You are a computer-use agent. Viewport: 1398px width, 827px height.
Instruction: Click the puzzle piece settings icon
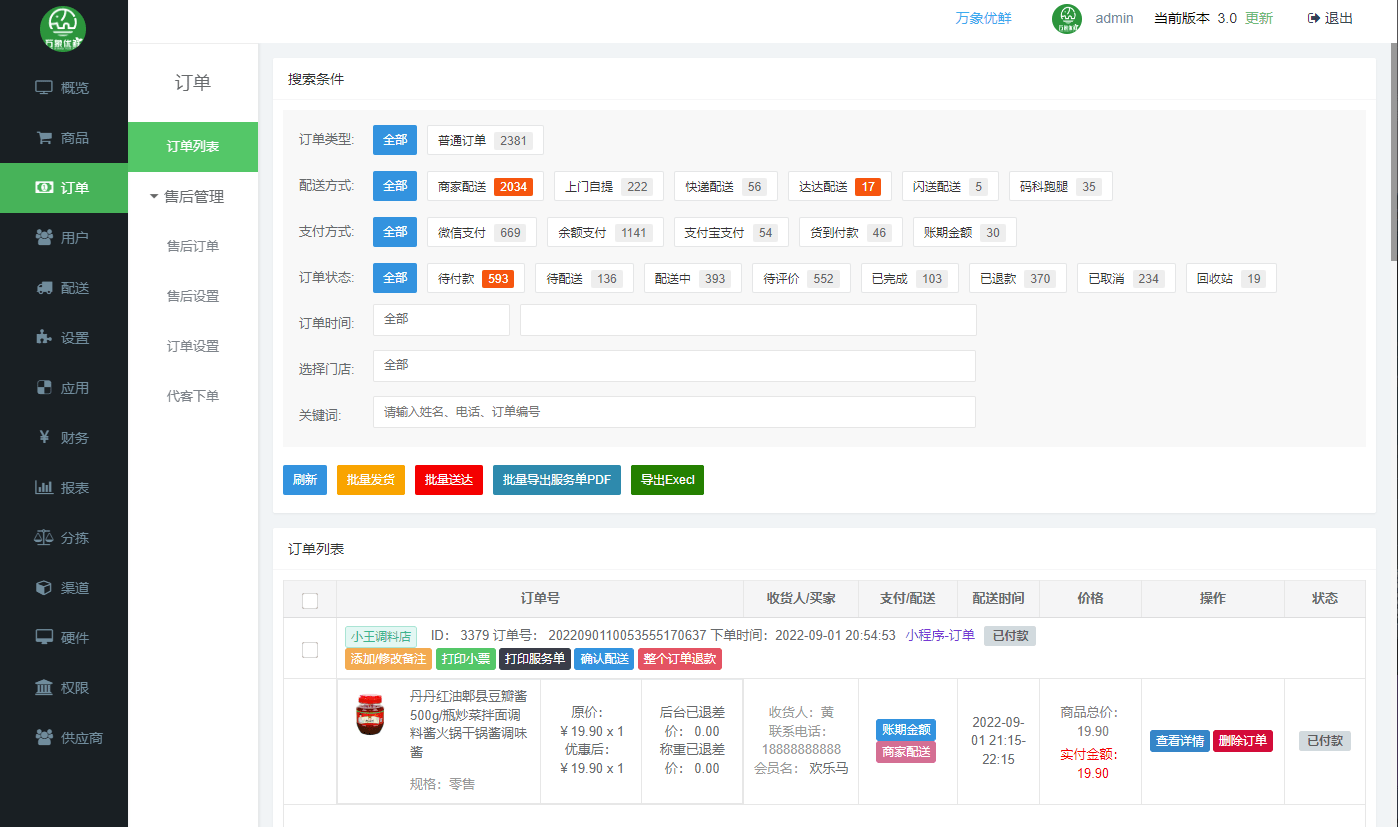pyautogui.click(x=44, y=338)
